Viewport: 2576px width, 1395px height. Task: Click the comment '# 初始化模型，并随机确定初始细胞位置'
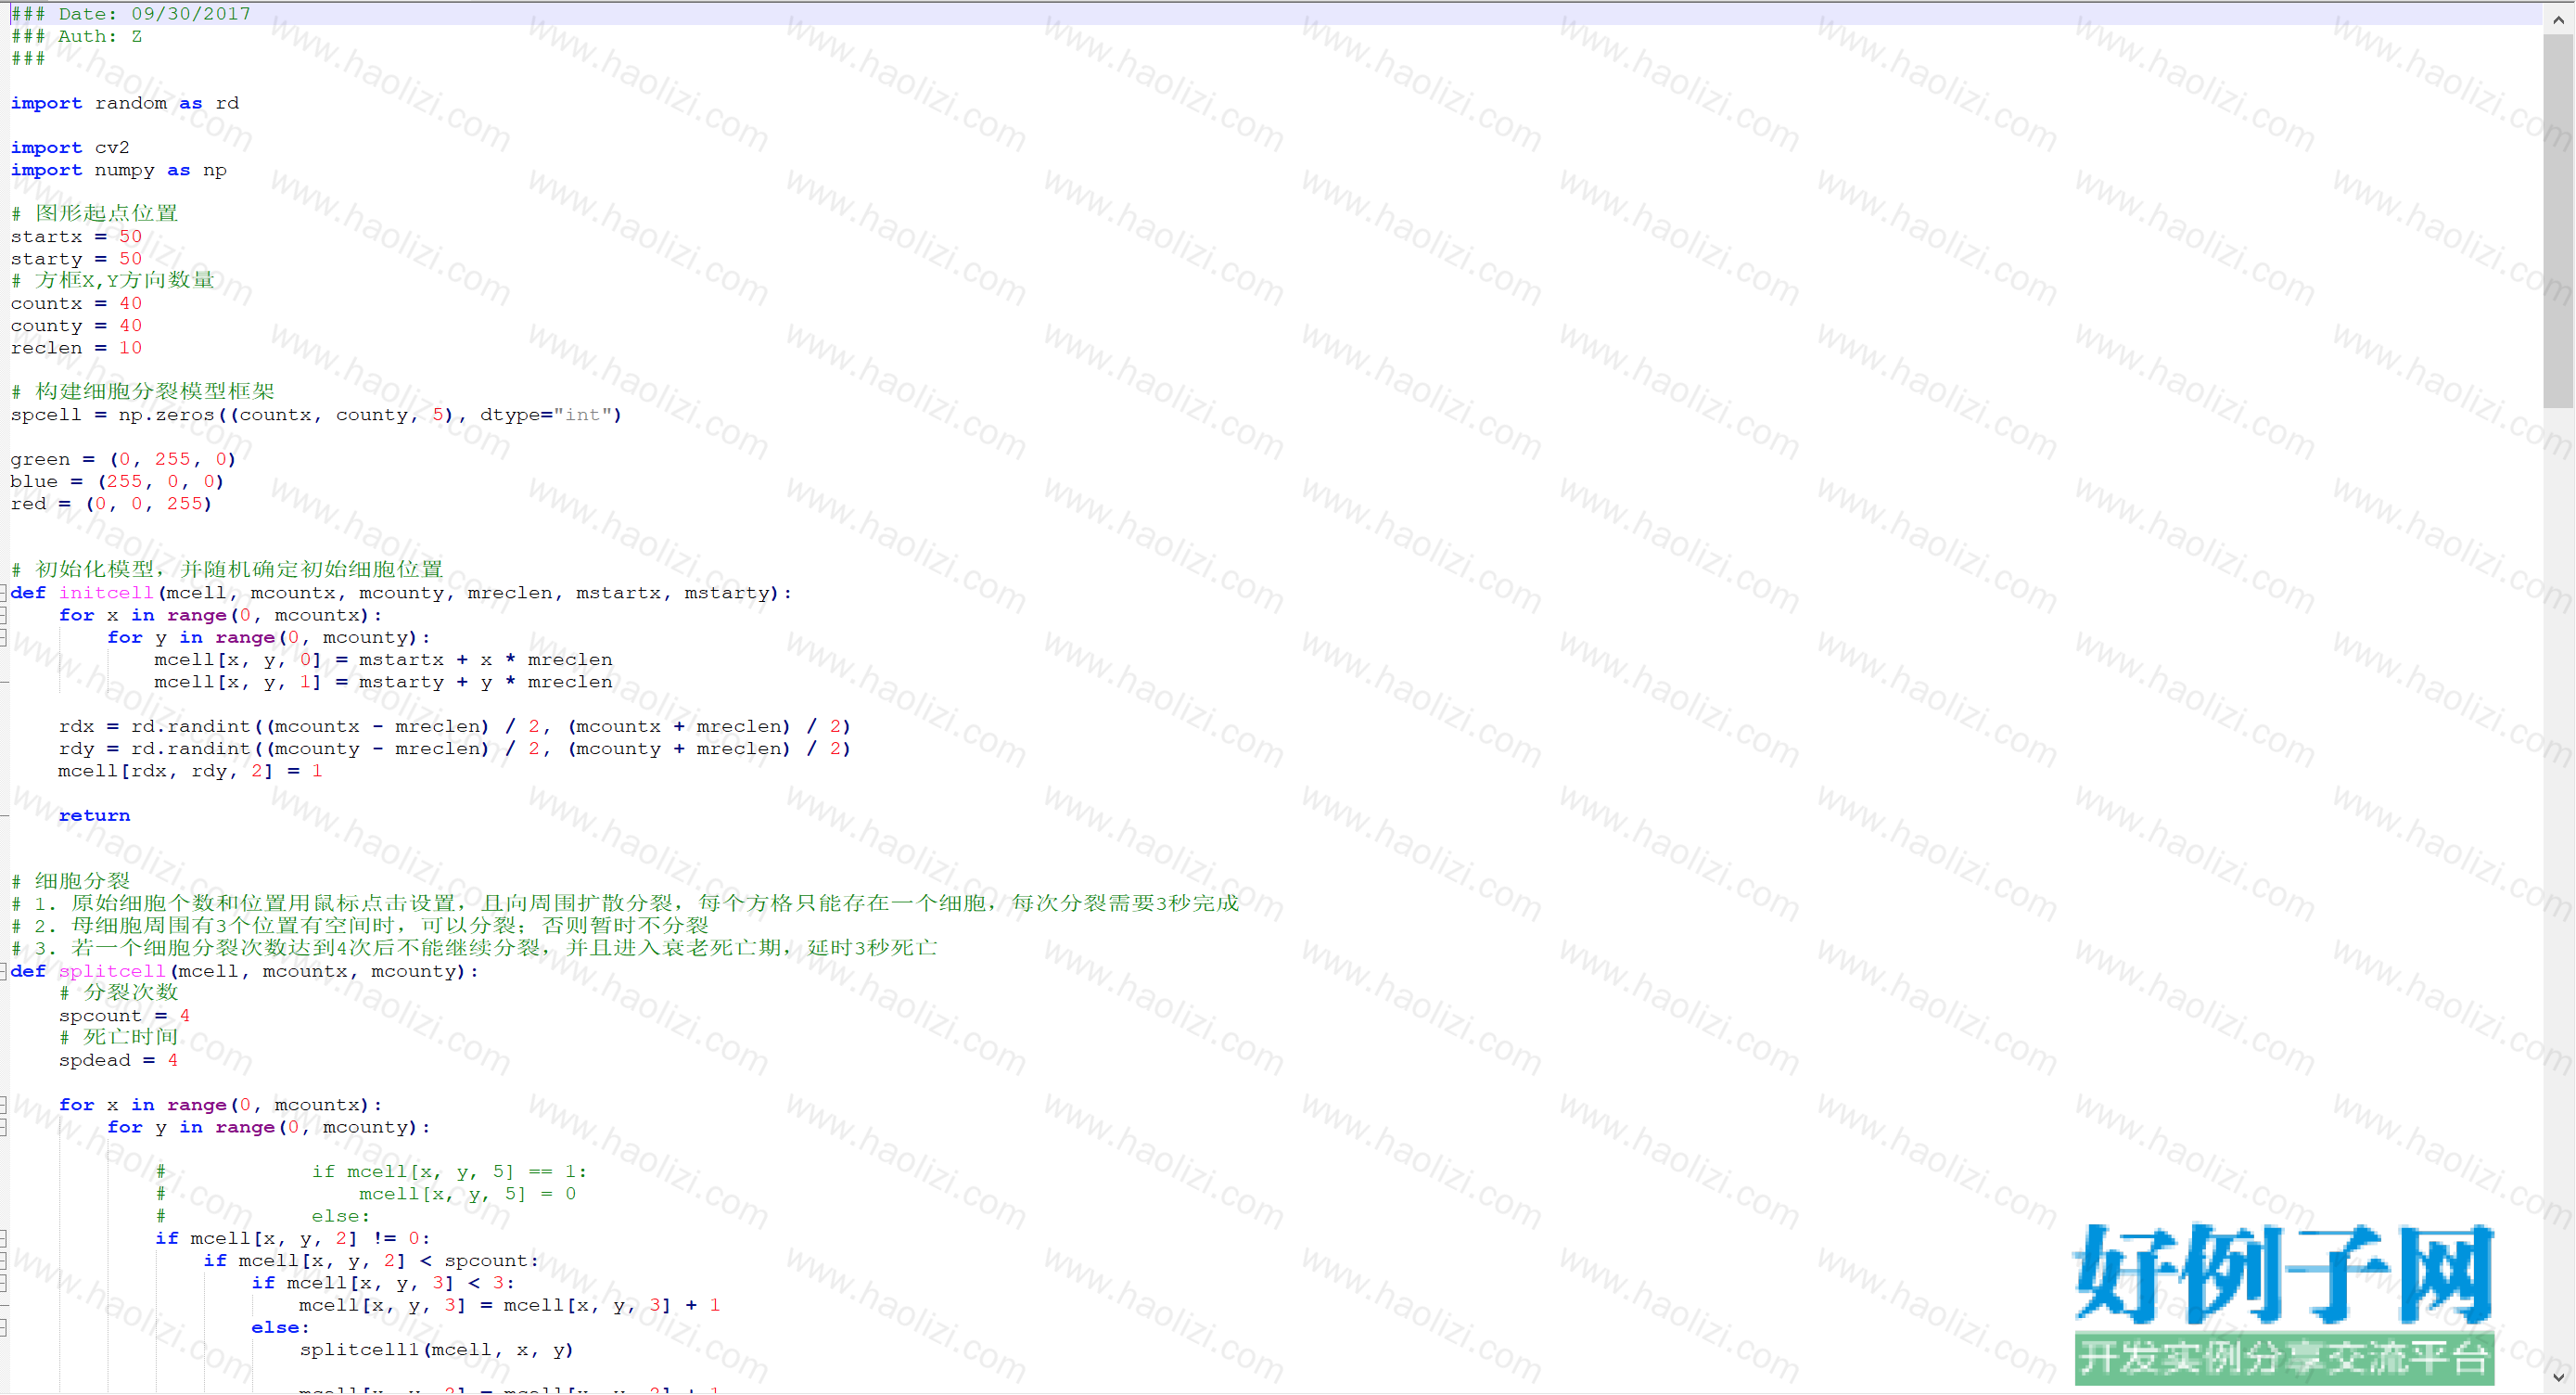pos(226,569)
